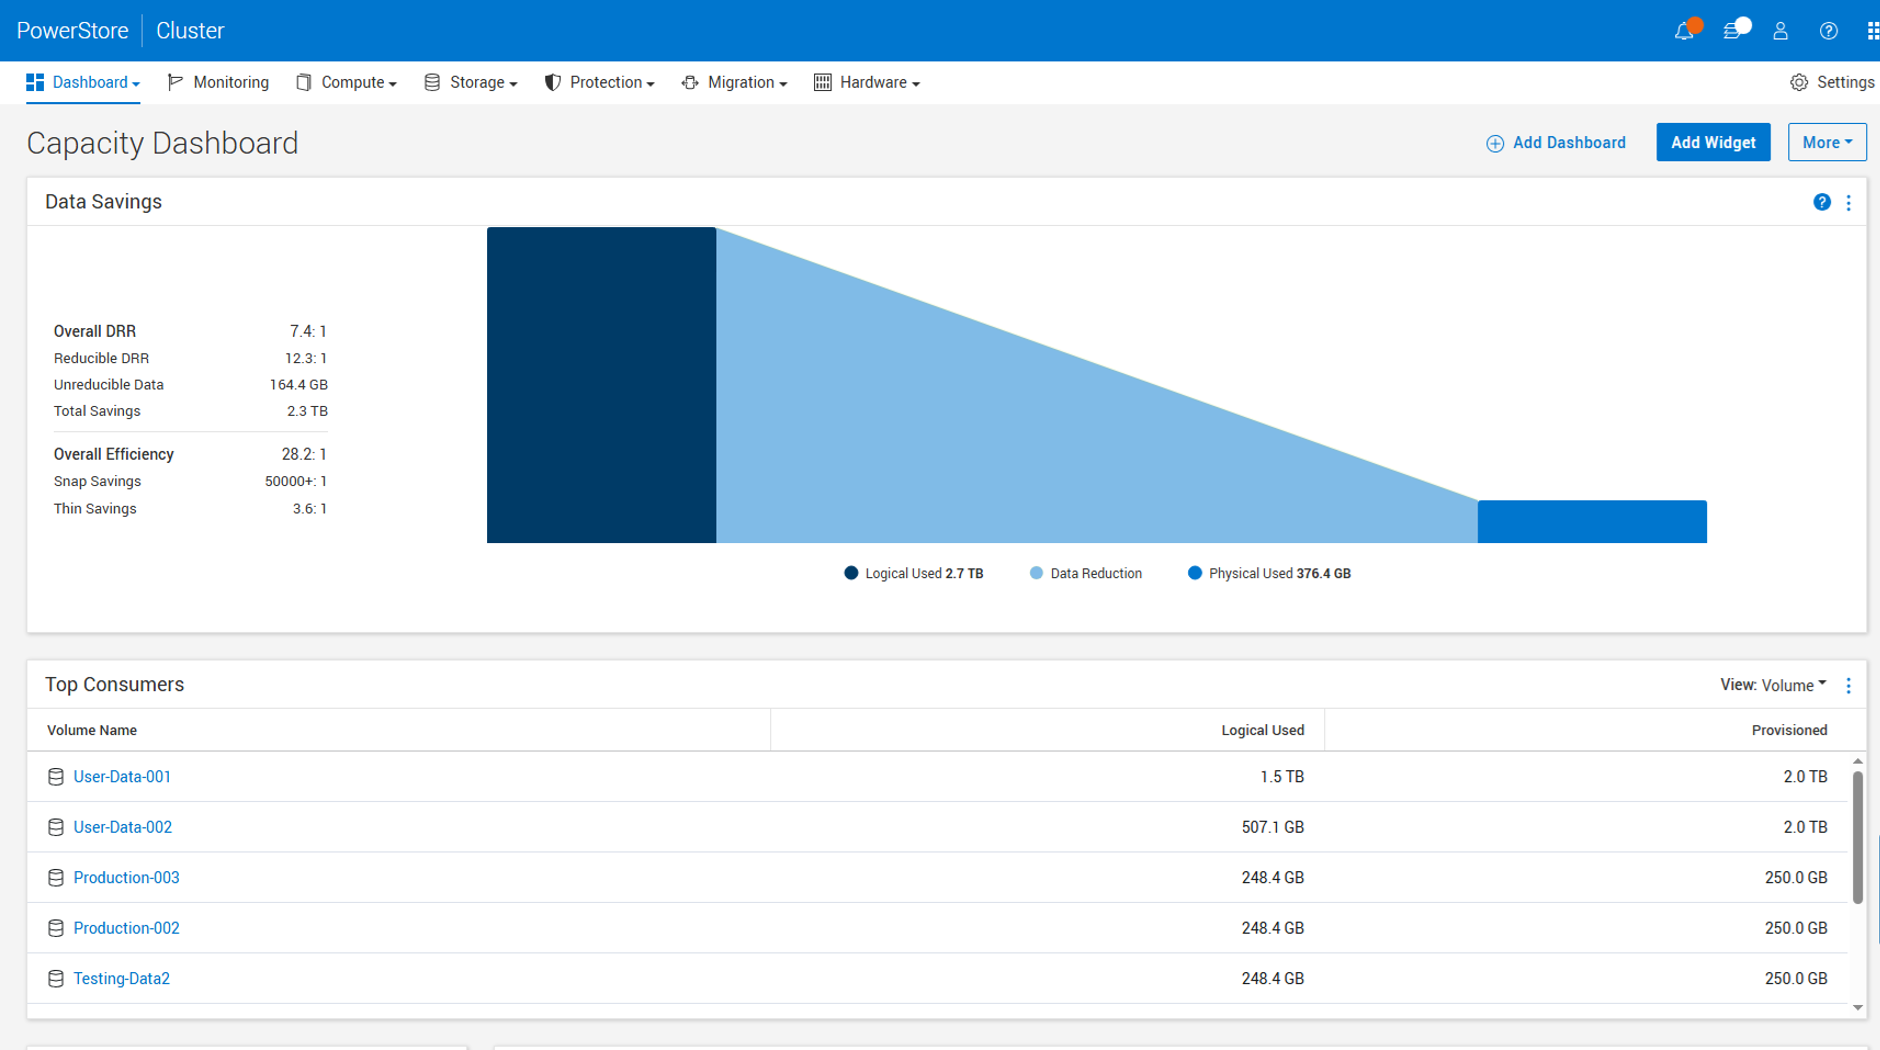Click the volume icon for Production-003
Image resolution: width=1880 pixels, height=1050 pixels.
click(x=56, y=878)
